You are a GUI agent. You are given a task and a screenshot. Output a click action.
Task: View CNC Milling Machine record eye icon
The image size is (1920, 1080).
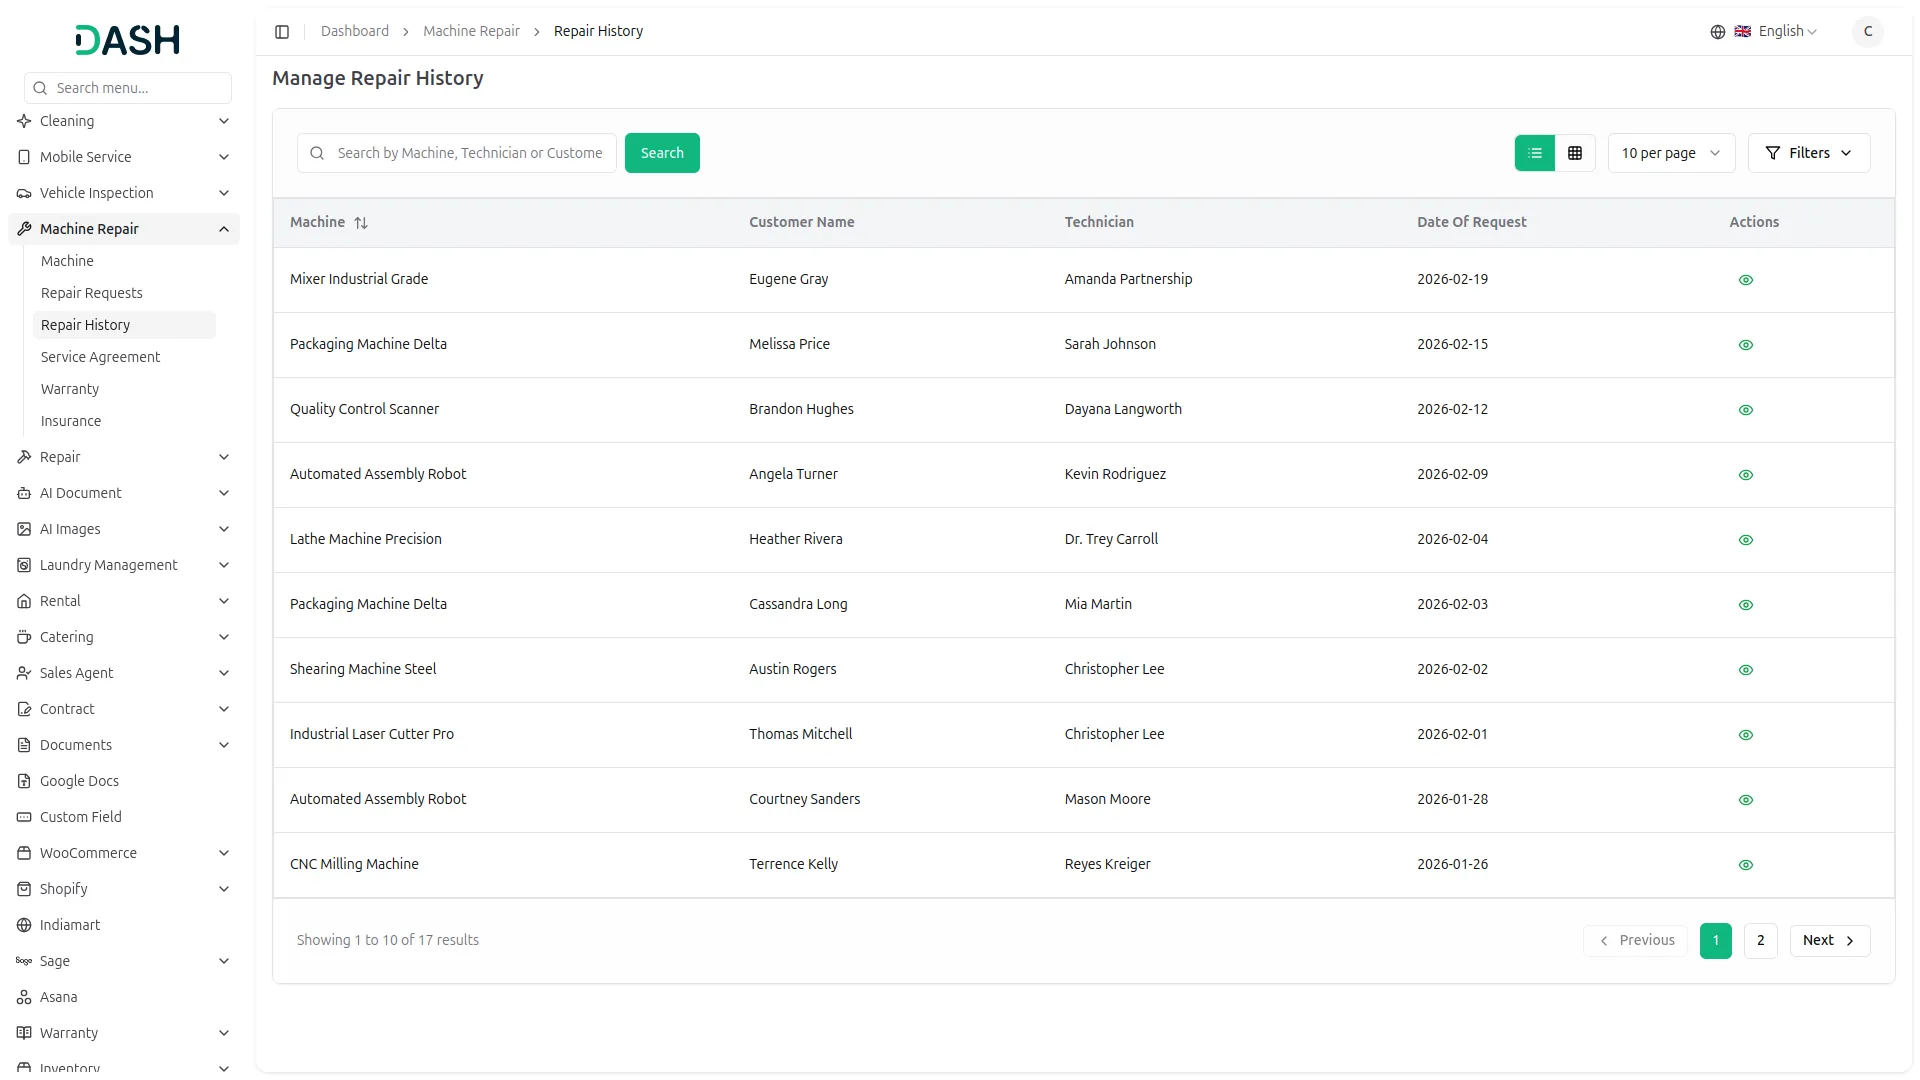click(1745, 865)
